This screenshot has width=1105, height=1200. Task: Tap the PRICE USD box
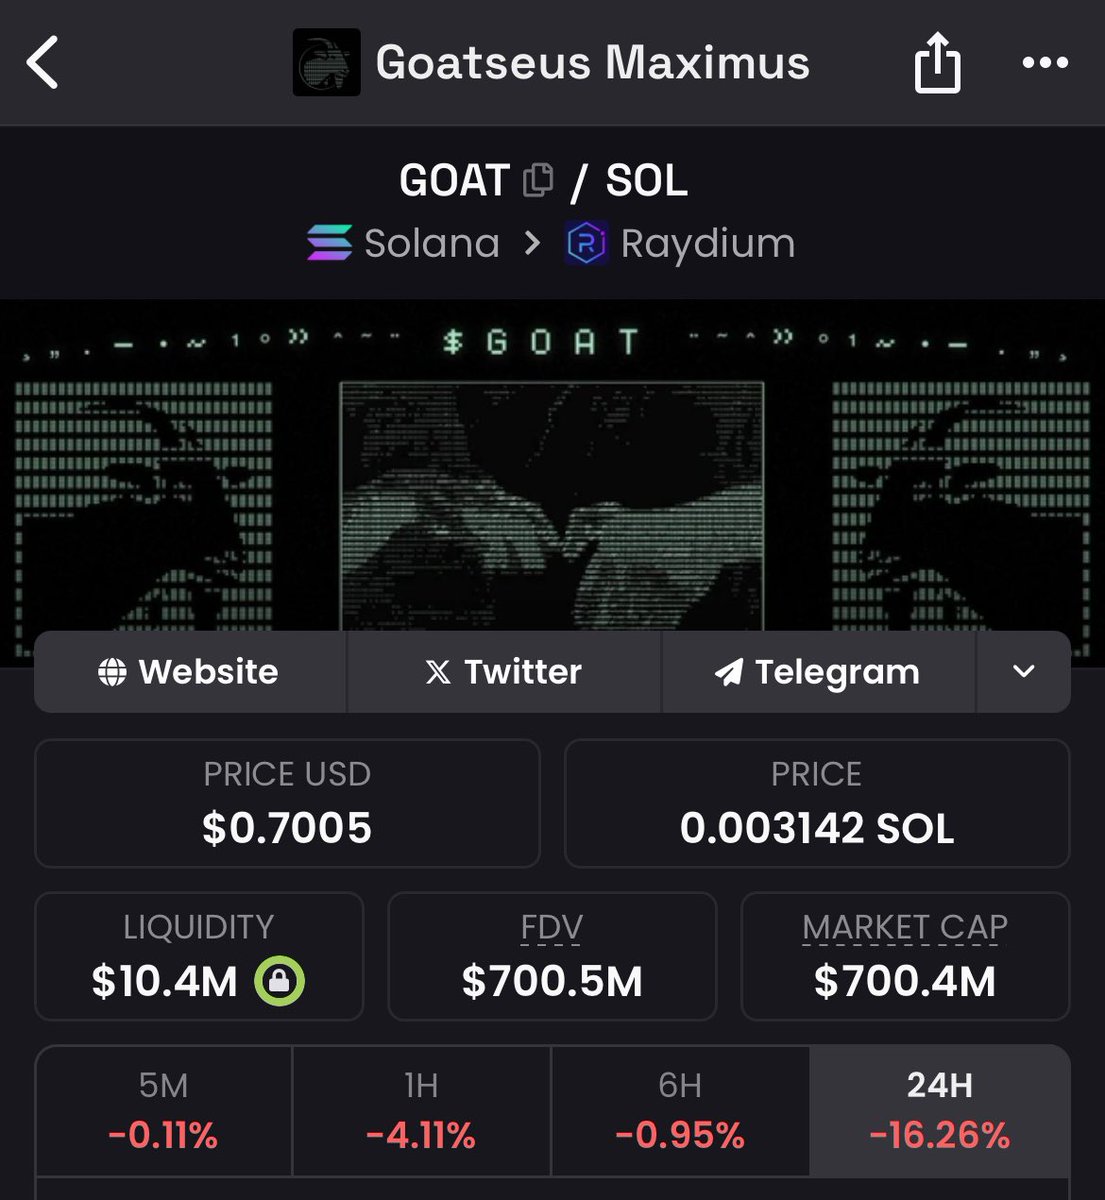pyautogui.click(x=287, y=803)
